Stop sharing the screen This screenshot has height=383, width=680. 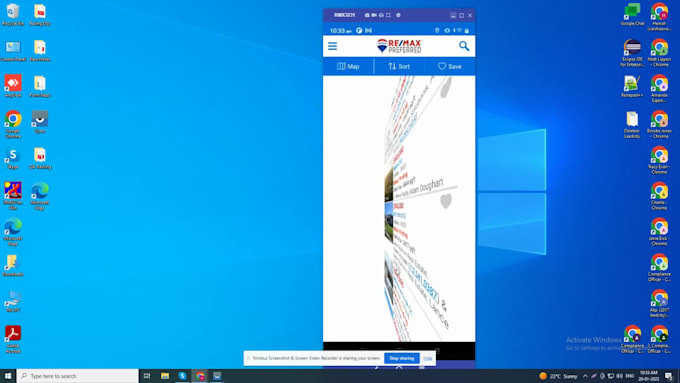click(x=402, y=358)
